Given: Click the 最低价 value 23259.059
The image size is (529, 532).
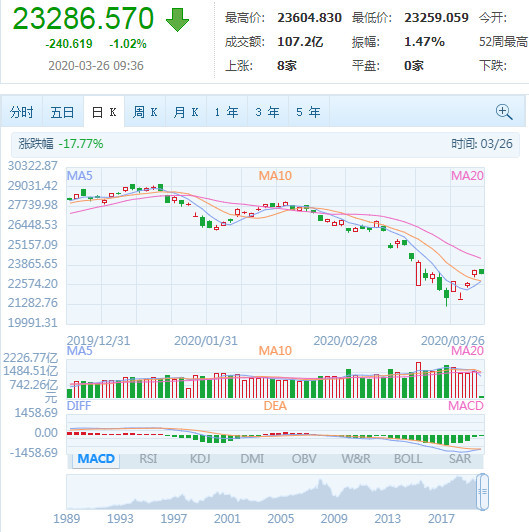Looking at the screenshot, I should [436, 18].
